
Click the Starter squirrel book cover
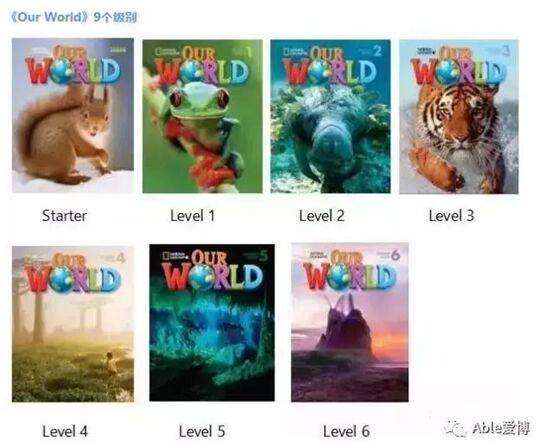coord(73,116)
